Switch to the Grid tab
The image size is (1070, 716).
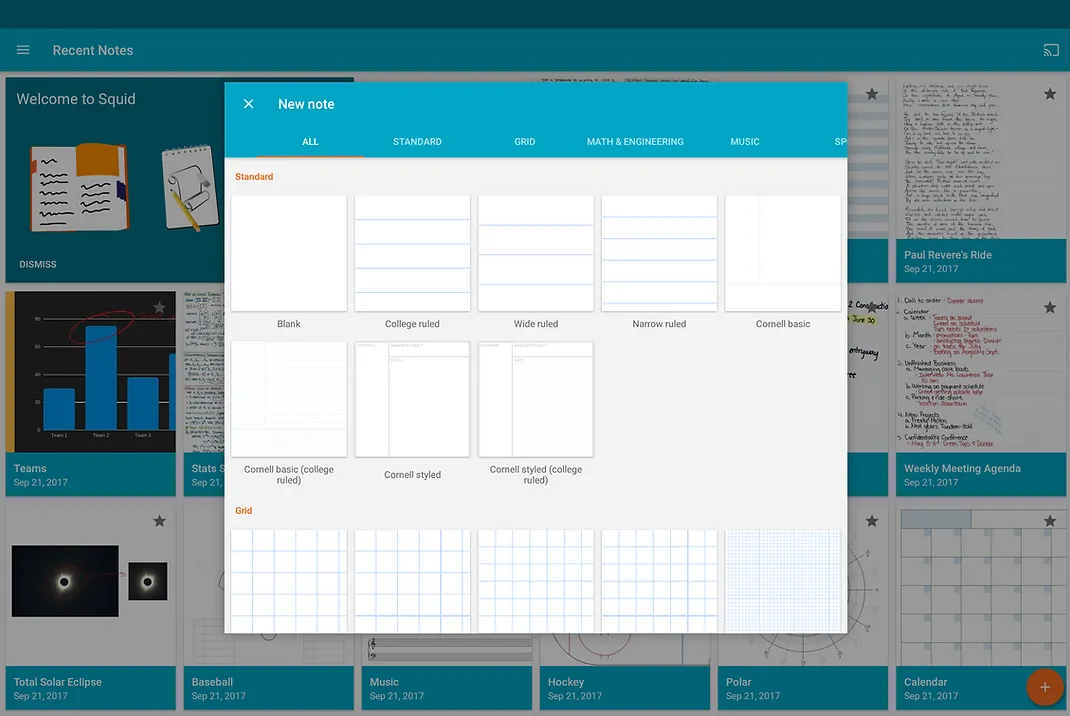524,141
